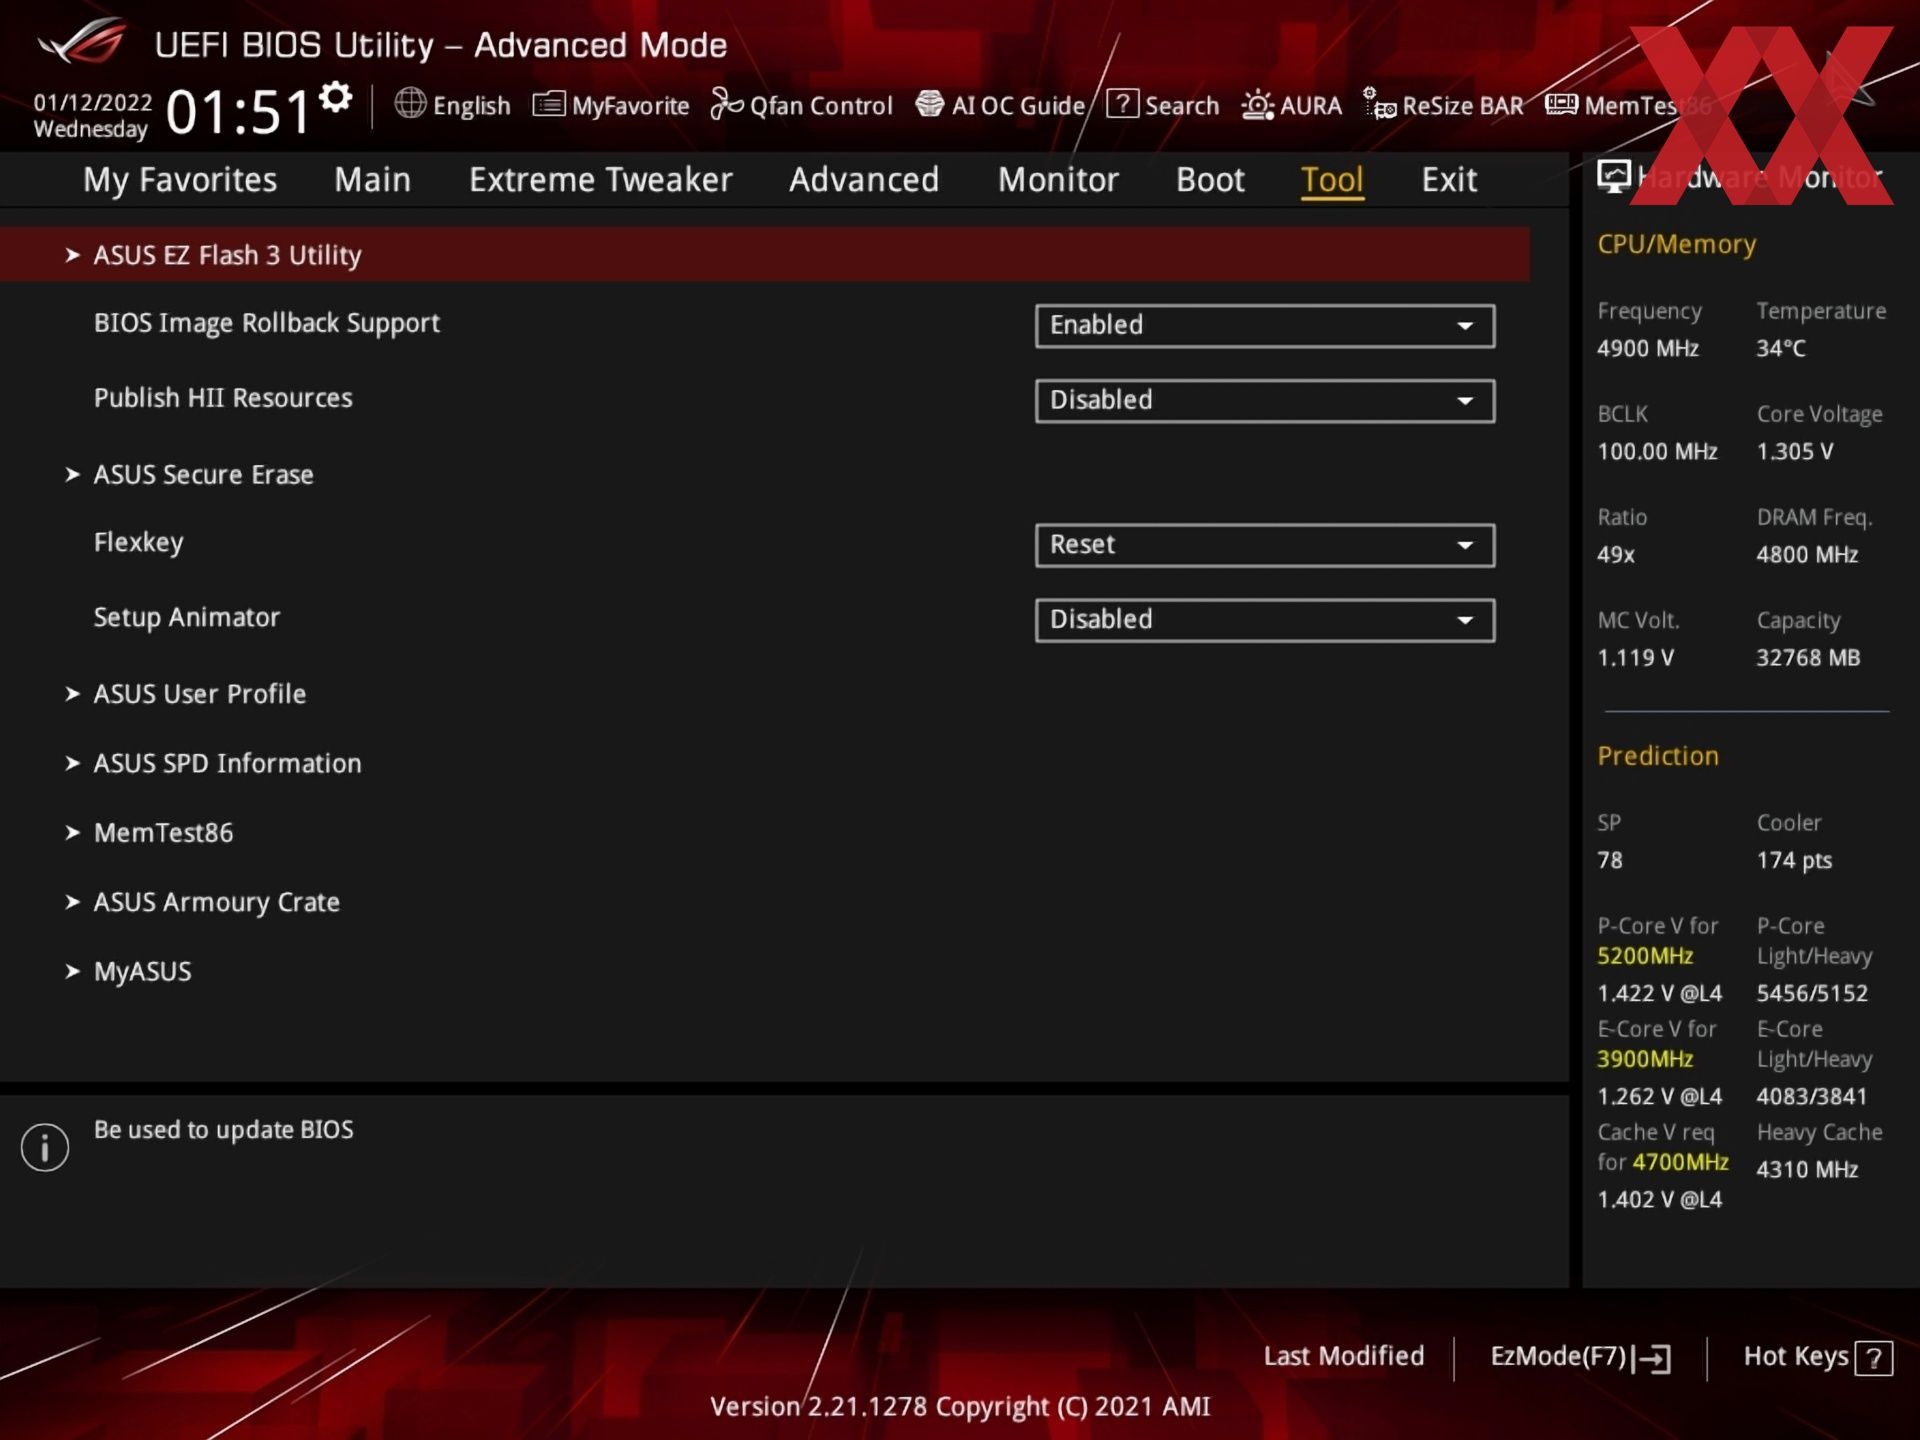Screen dimensions: 1920x1440
Task: Open the Flexkey Reset dropdown
Action: click(x=1265, y=545)
